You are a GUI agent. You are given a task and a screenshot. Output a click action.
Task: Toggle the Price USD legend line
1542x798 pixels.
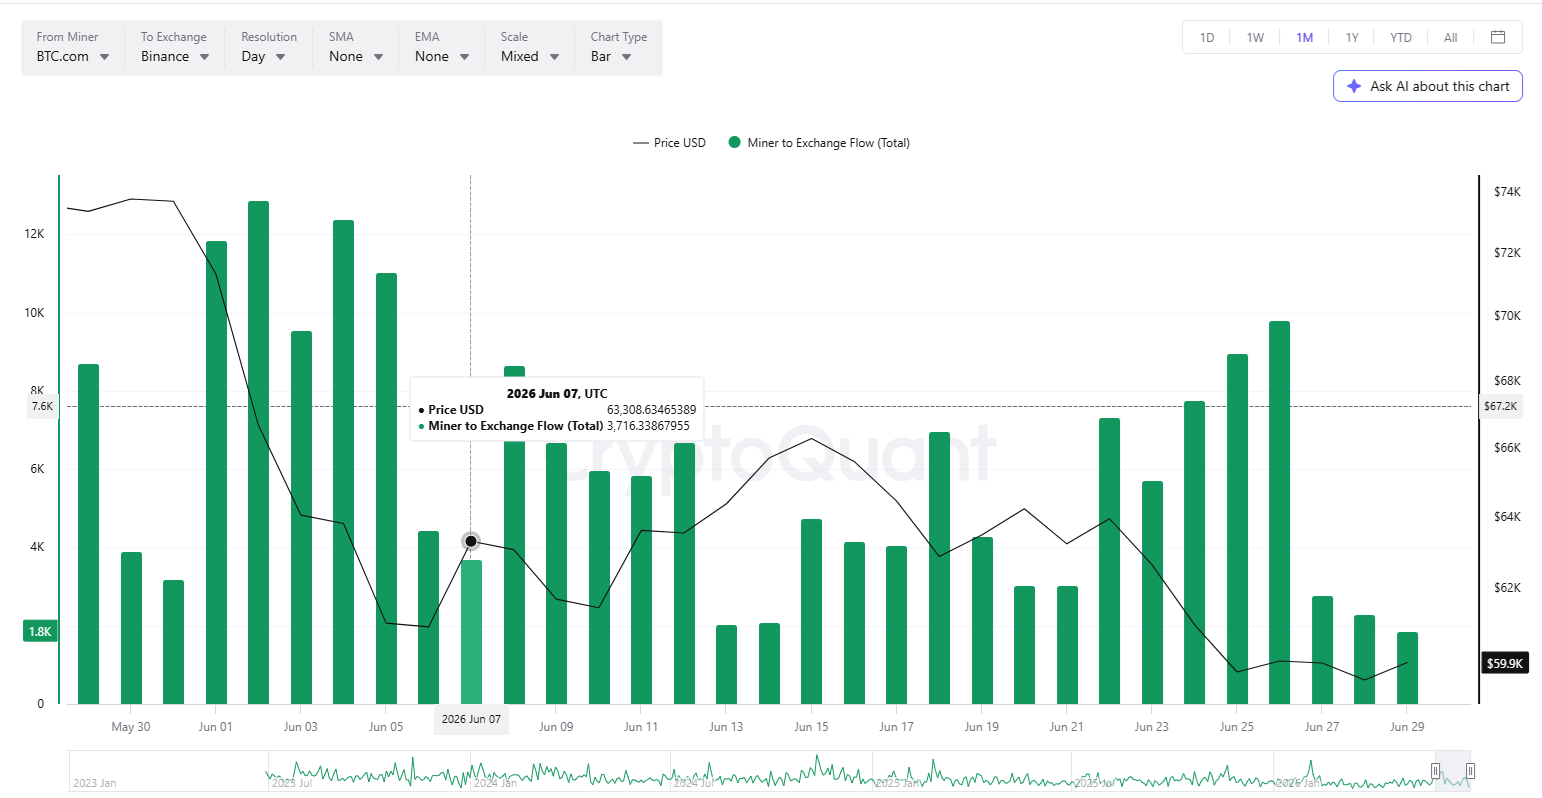641,143
